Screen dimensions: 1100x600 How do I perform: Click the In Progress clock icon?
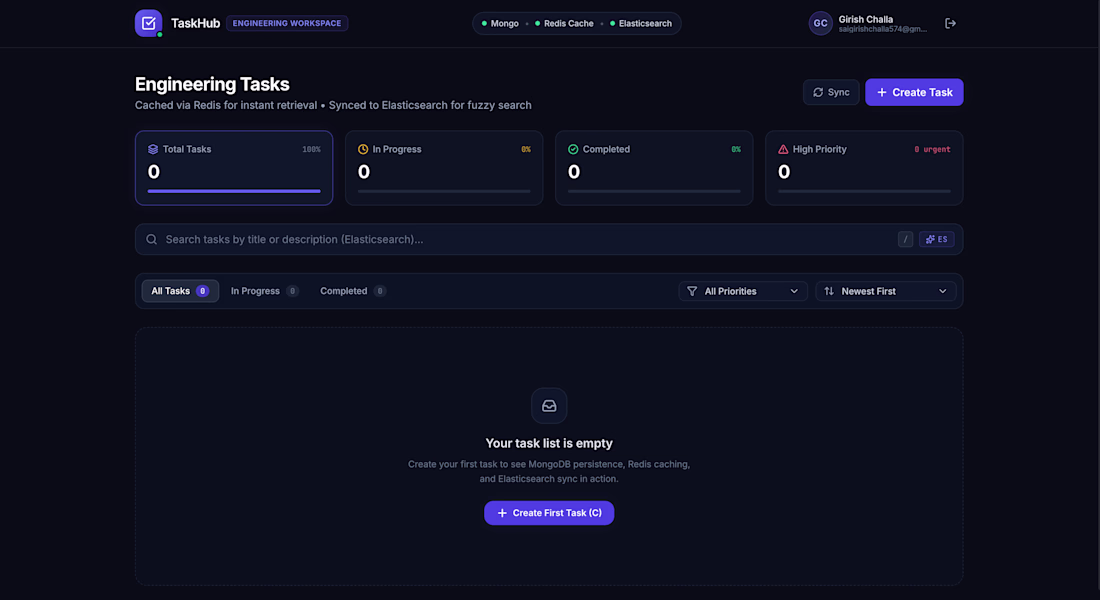click(x=363, y=149)
